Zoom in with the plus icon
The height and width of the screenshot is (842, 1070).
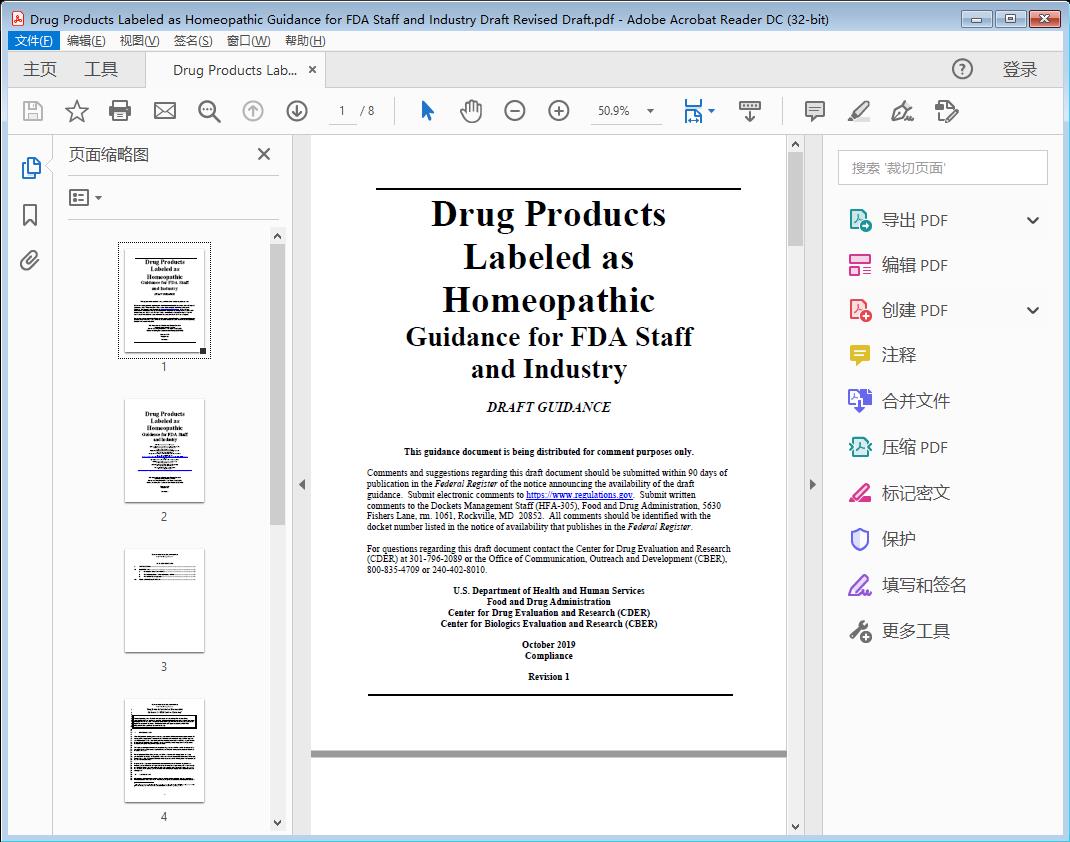559,111
